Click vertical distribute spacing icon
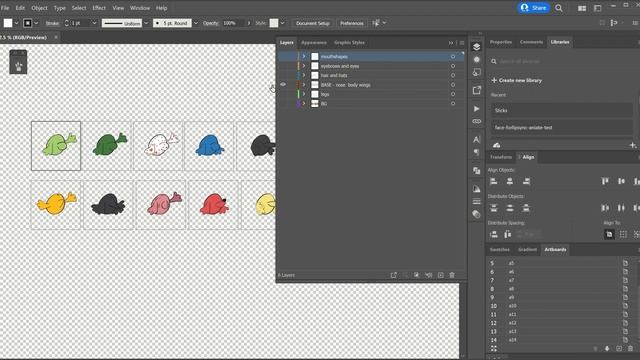Viewport: 640px width, 360px height. (x=493, y=234)
